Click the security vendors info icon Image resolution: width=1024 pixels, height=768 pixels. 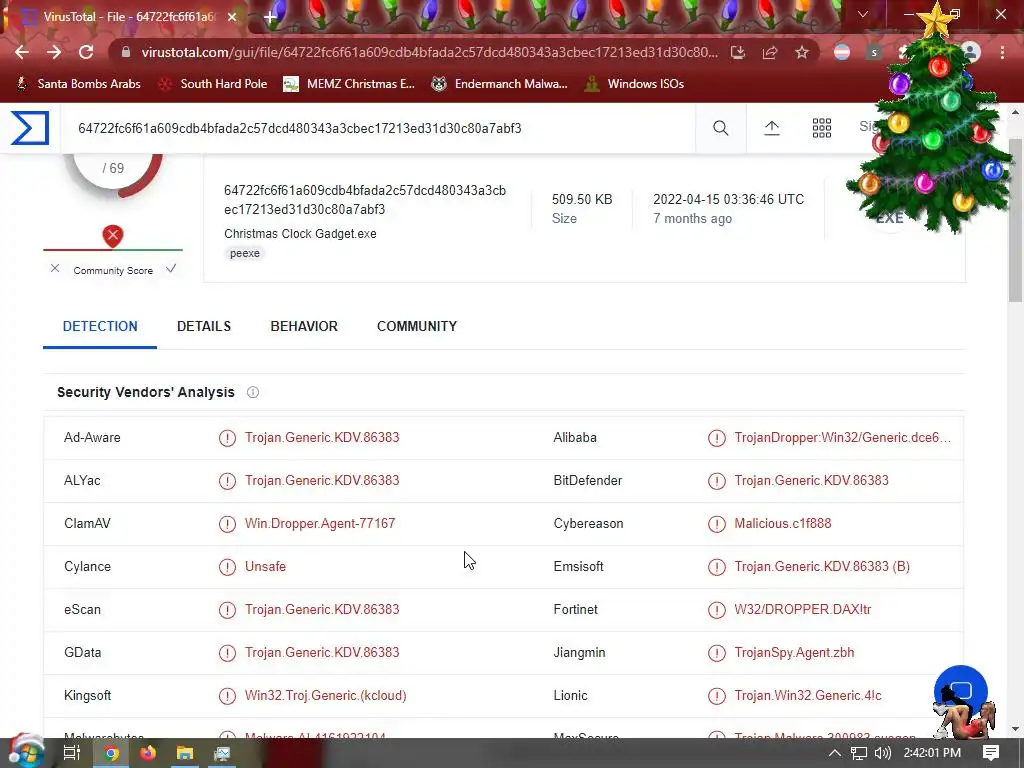click(x=253, y=392)
